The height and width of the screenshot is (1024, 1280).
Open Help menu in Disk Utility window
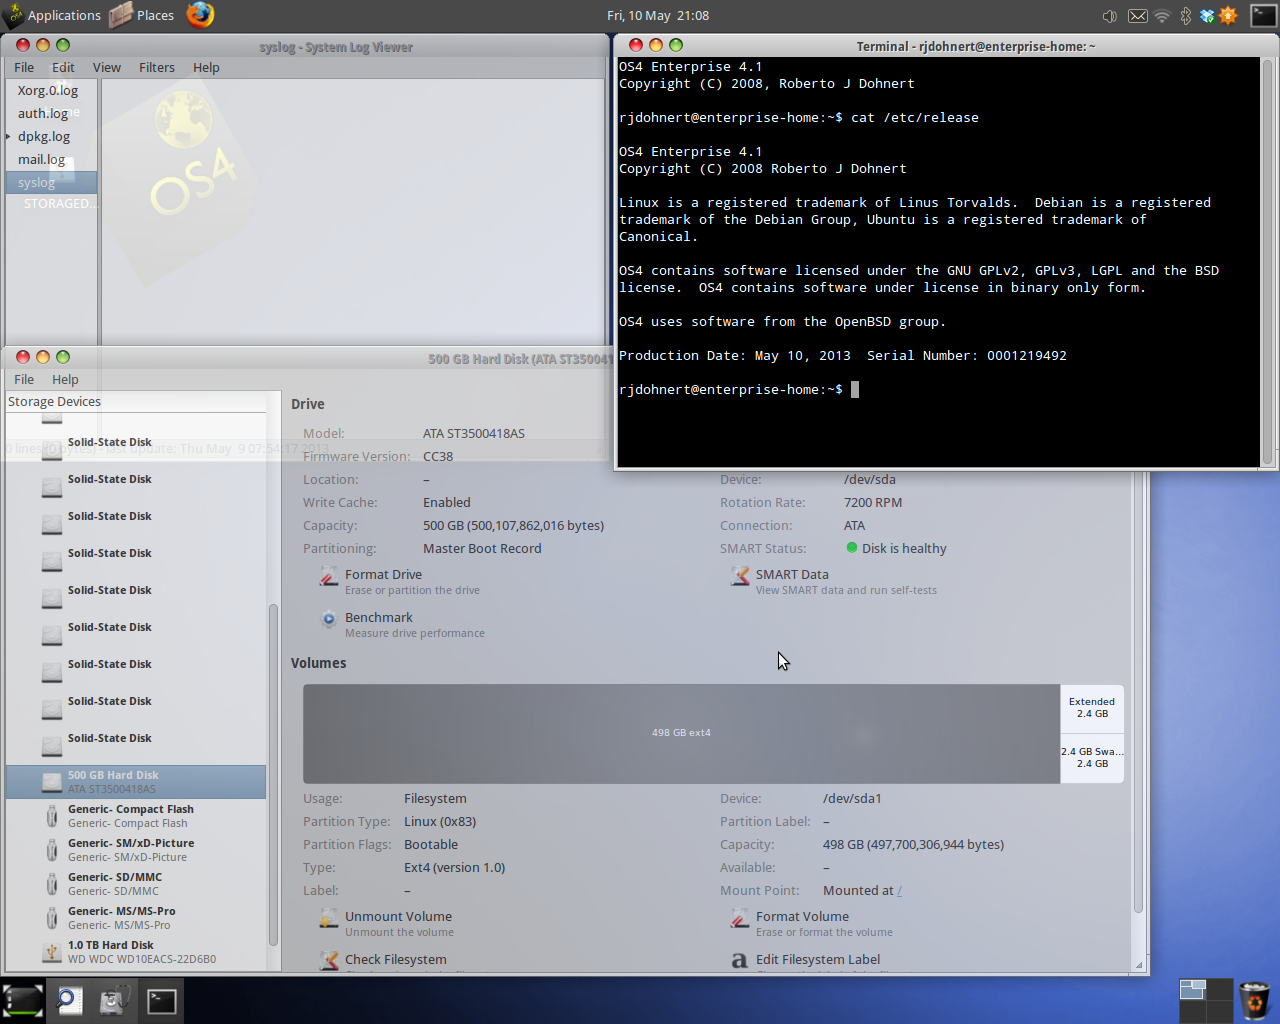[x=65, y=380]
